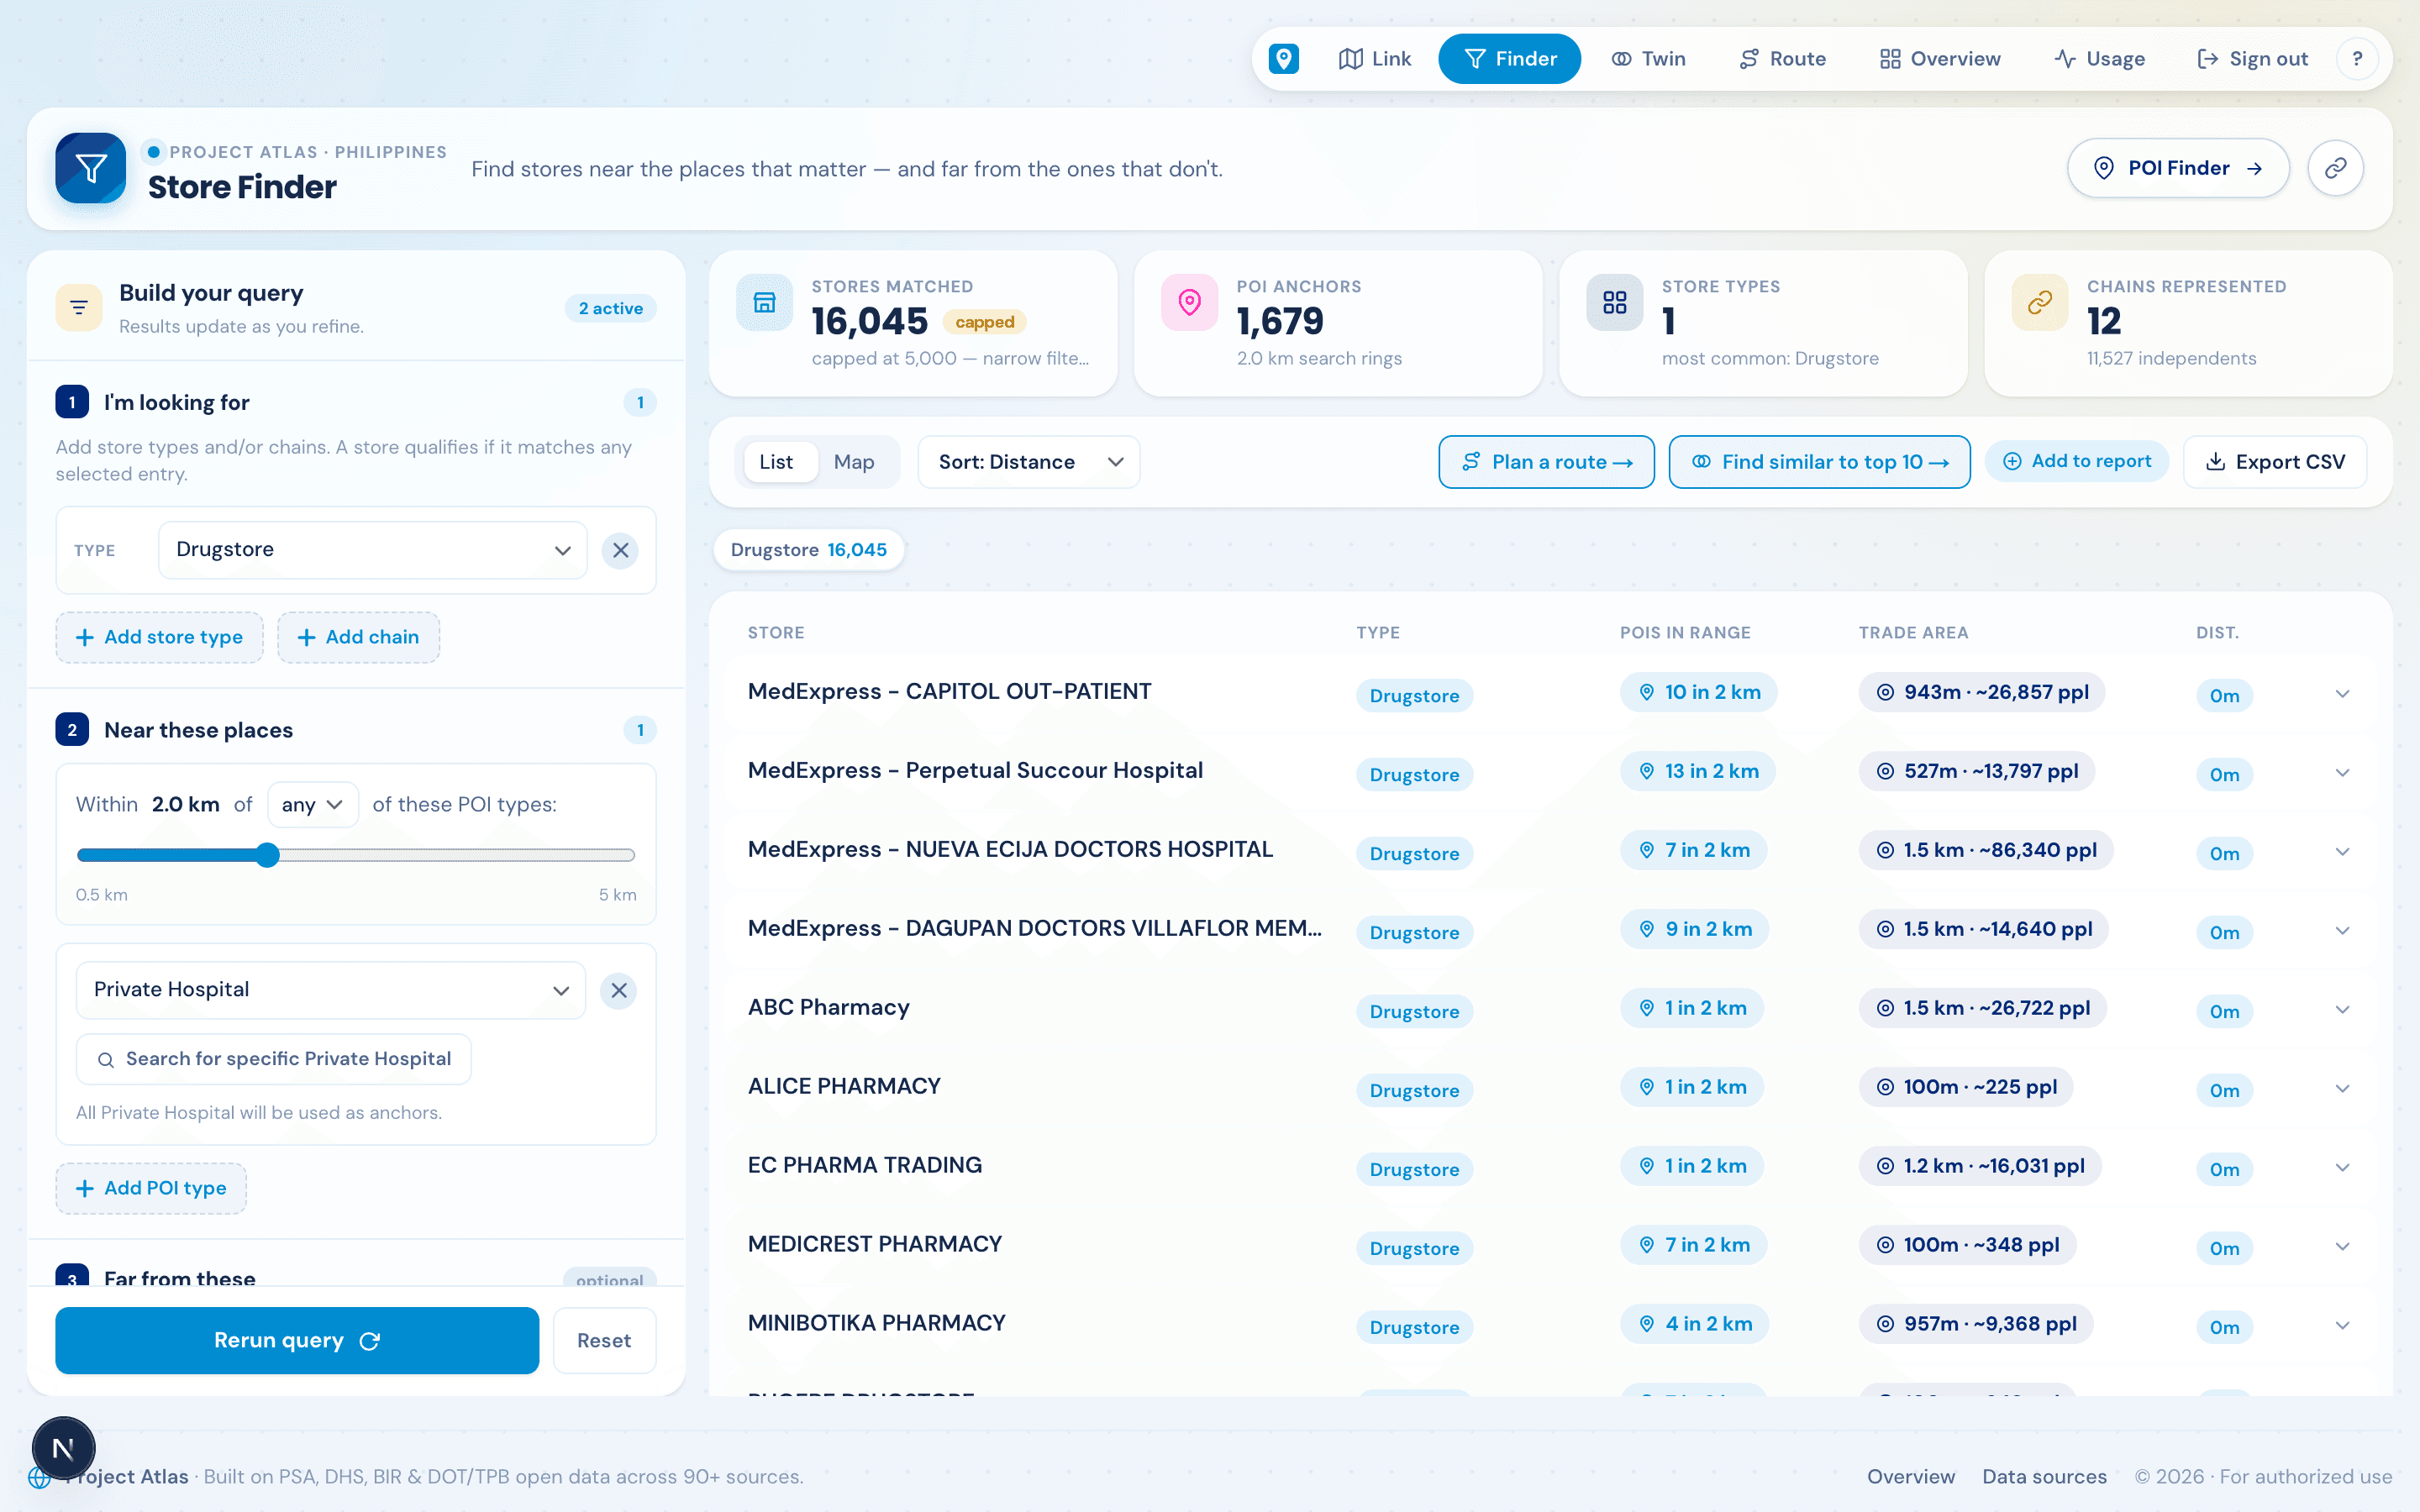Open the Route tab

click(1782, 59)
